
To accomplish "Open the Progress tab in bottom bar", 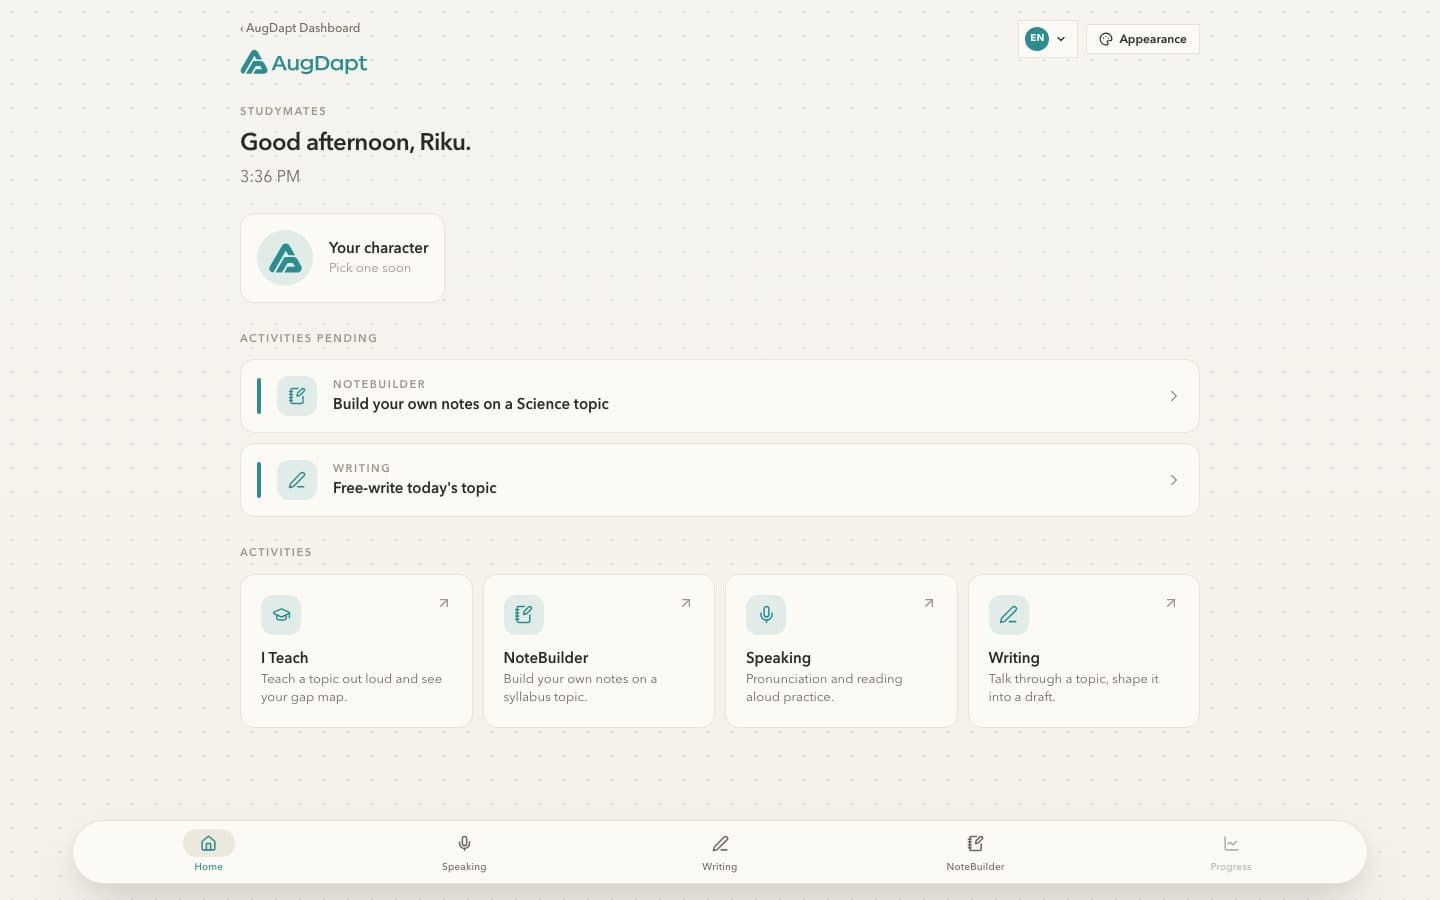I will [x=1231, y=851].
